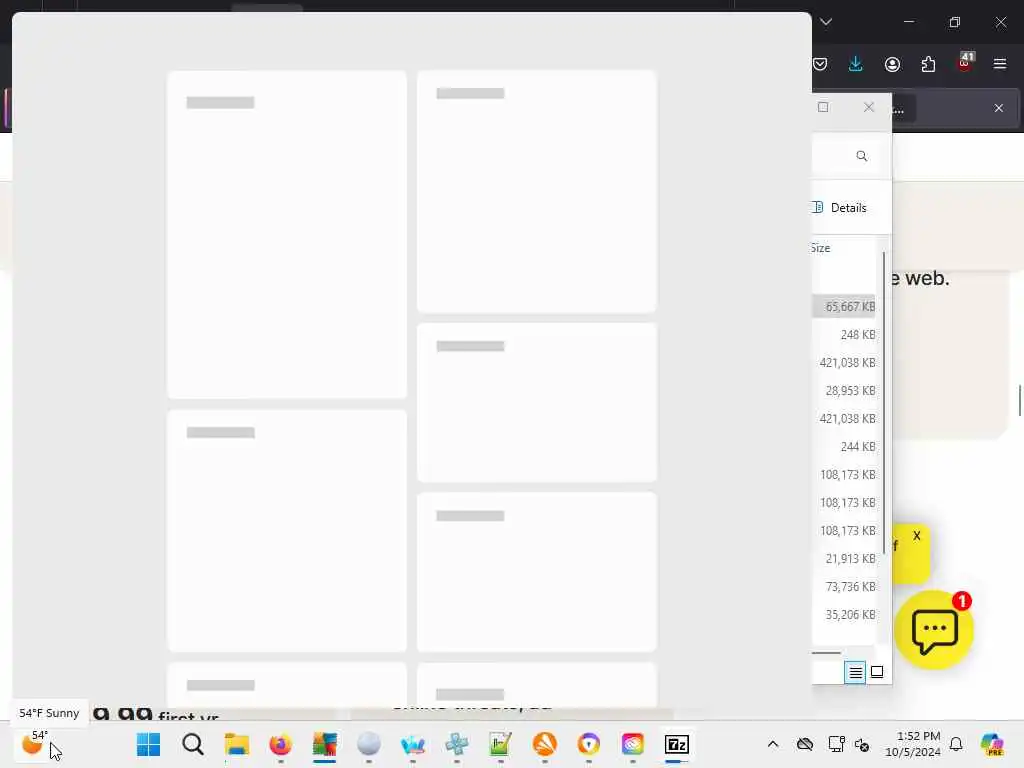Image resolution: width=1024 pixels, height=768 pixels.
Task: Open File Explorer from the taskbar
Action: tap(236, 744)
